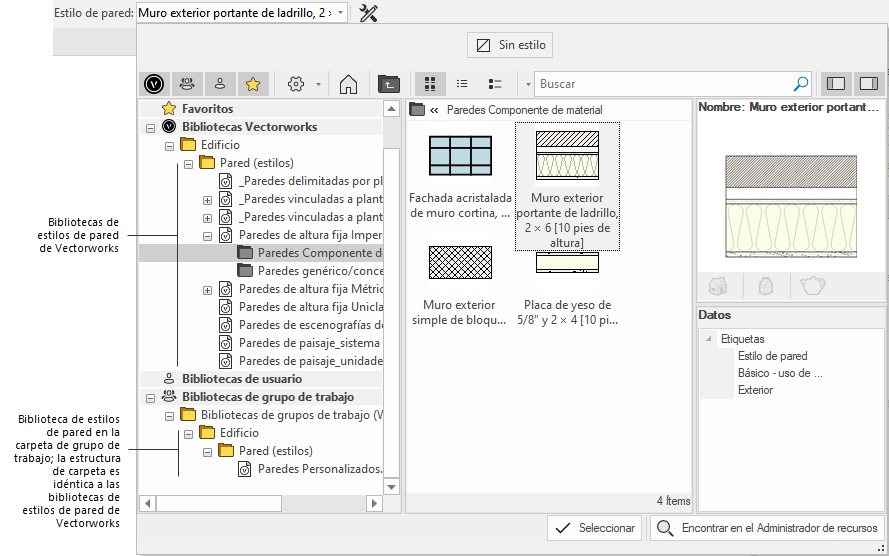Click horizontal scroll left arrow

click(x=148, y=503)
